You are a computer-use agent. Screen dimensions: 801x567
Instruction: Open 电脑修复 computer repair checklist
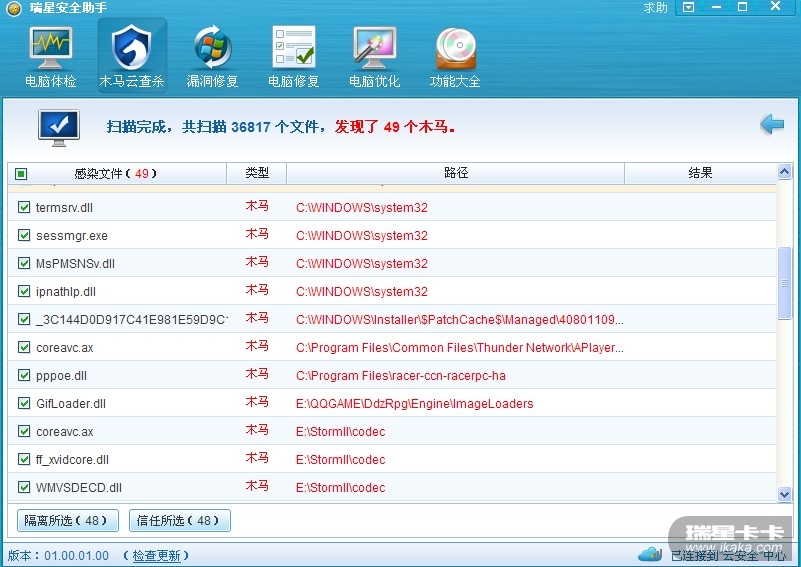294,57
